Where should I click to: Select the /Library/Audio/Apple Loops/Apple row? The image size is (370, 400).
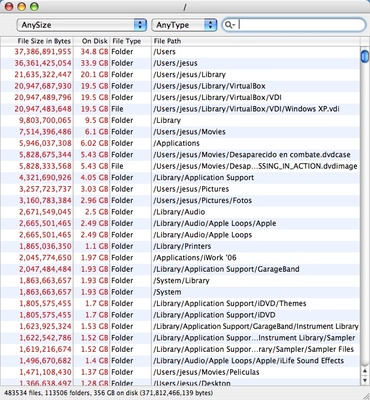(180, 223)
